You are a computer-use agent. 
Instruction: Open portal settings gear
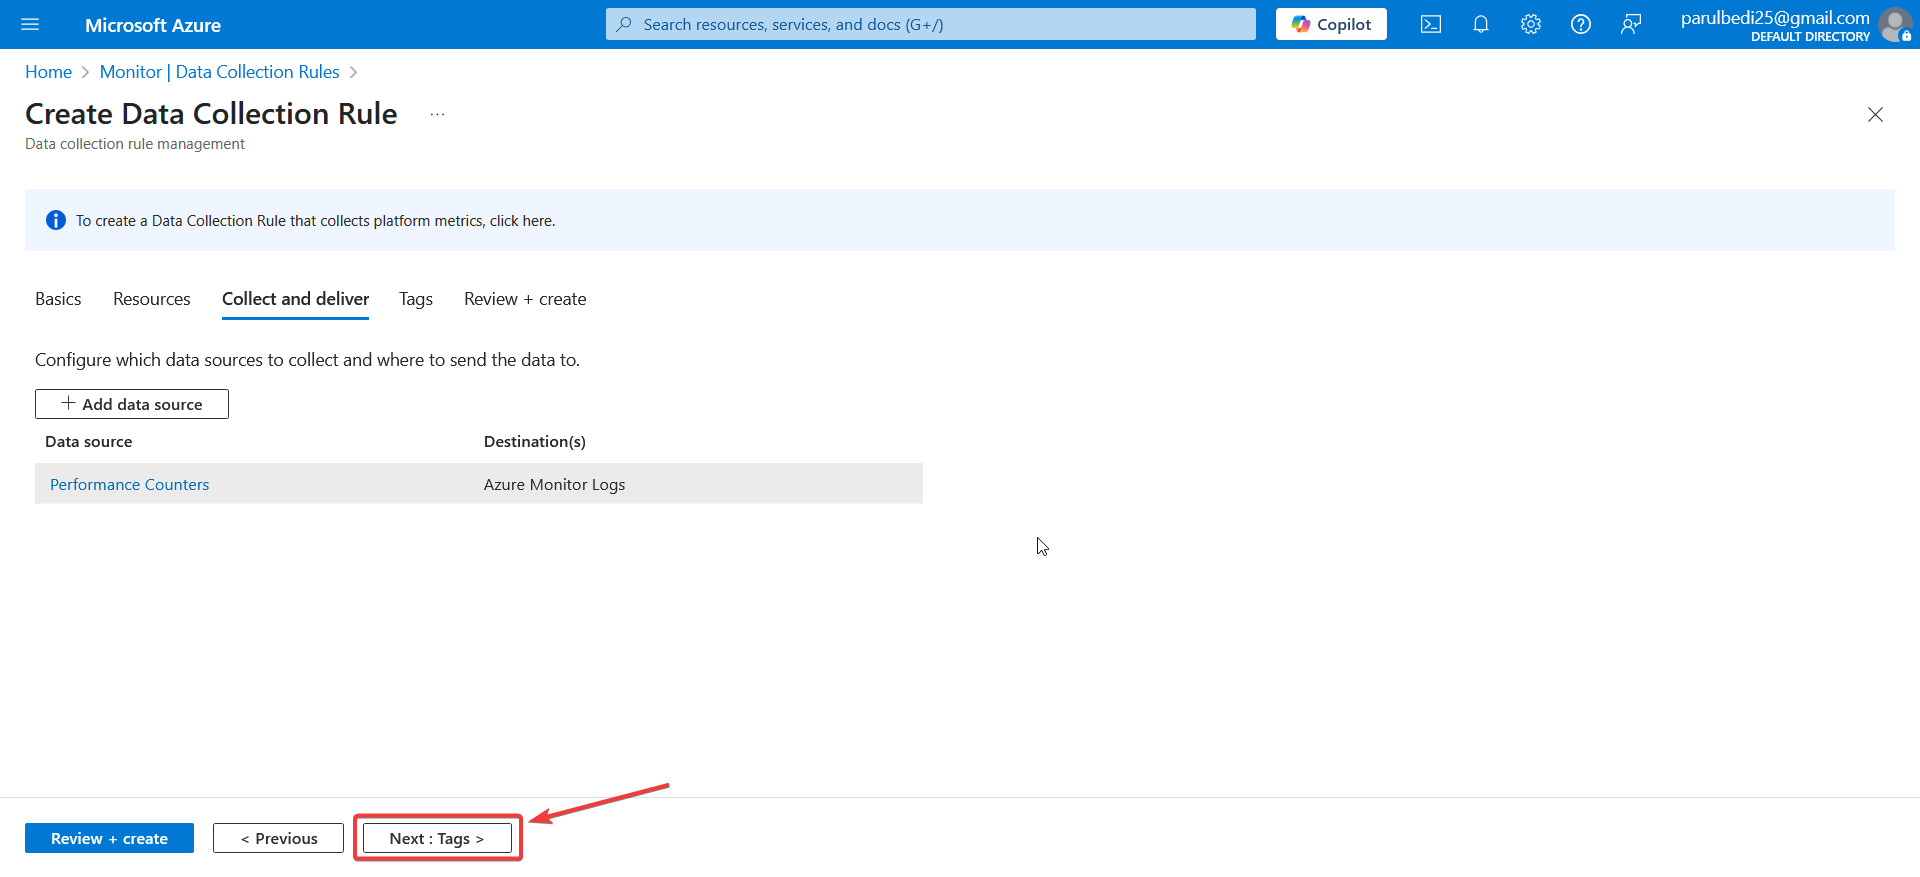(1531, 24)
